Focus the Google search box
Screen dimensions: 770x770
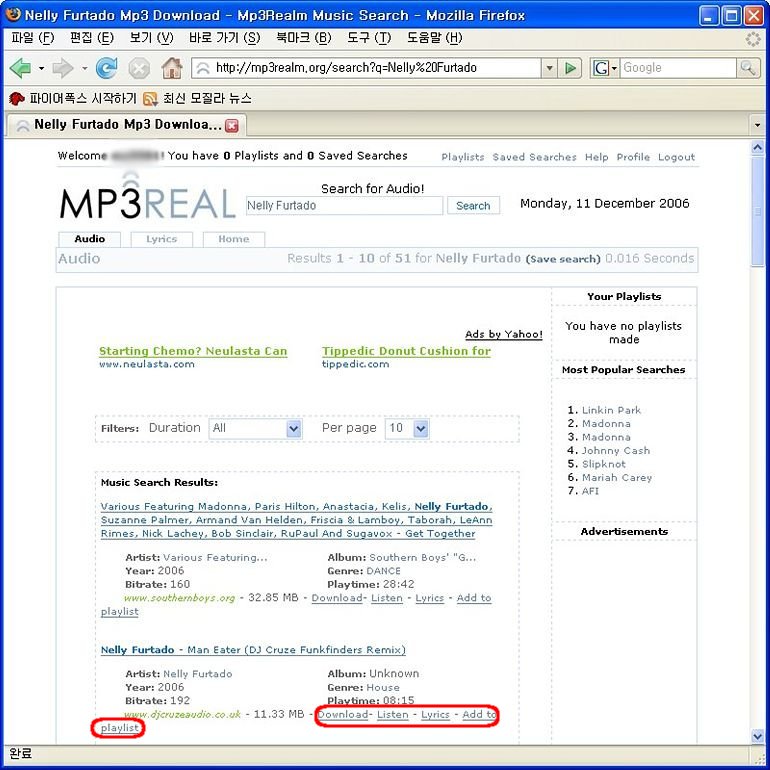coord(679,68)
